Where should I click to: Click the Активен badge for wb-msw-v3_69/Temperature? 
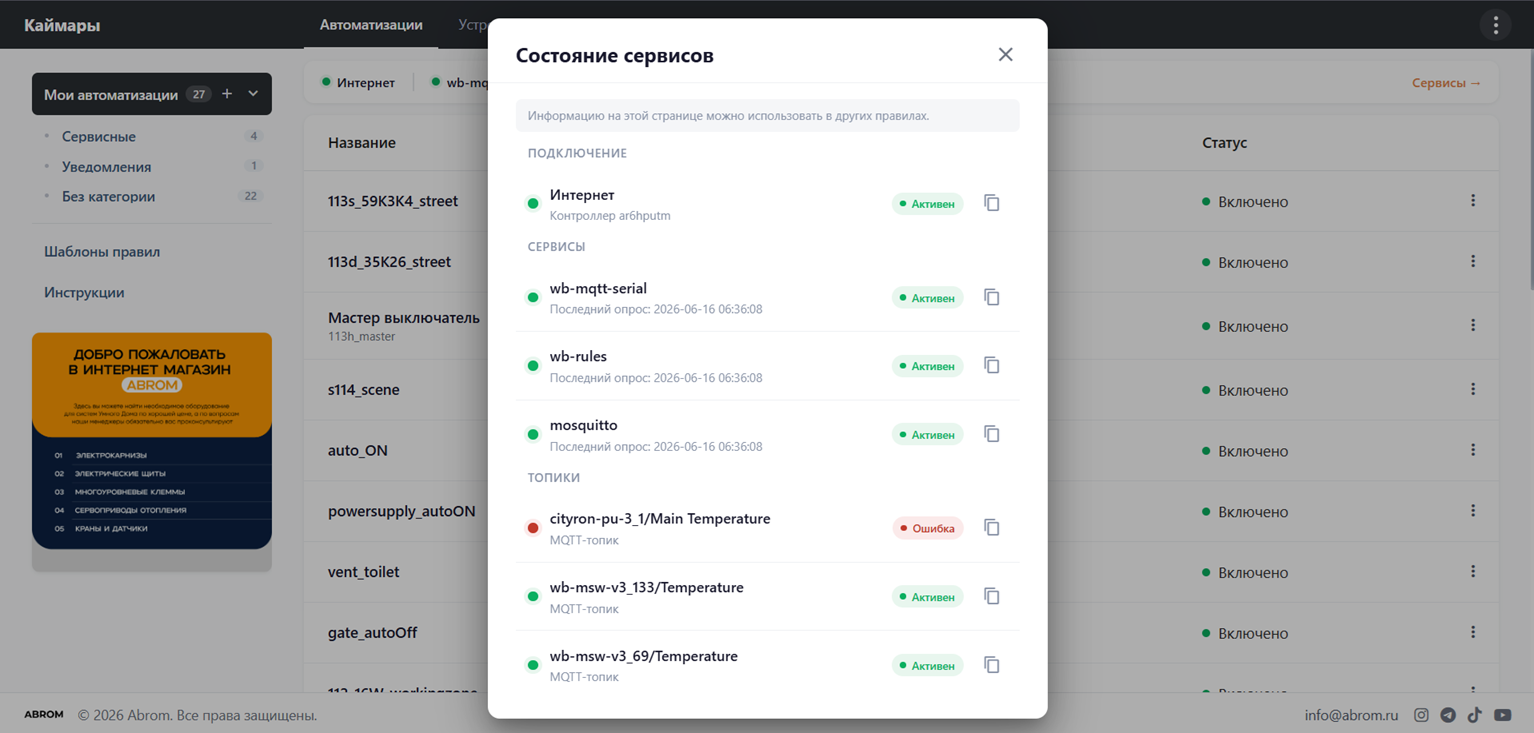[x=928, y=666]
